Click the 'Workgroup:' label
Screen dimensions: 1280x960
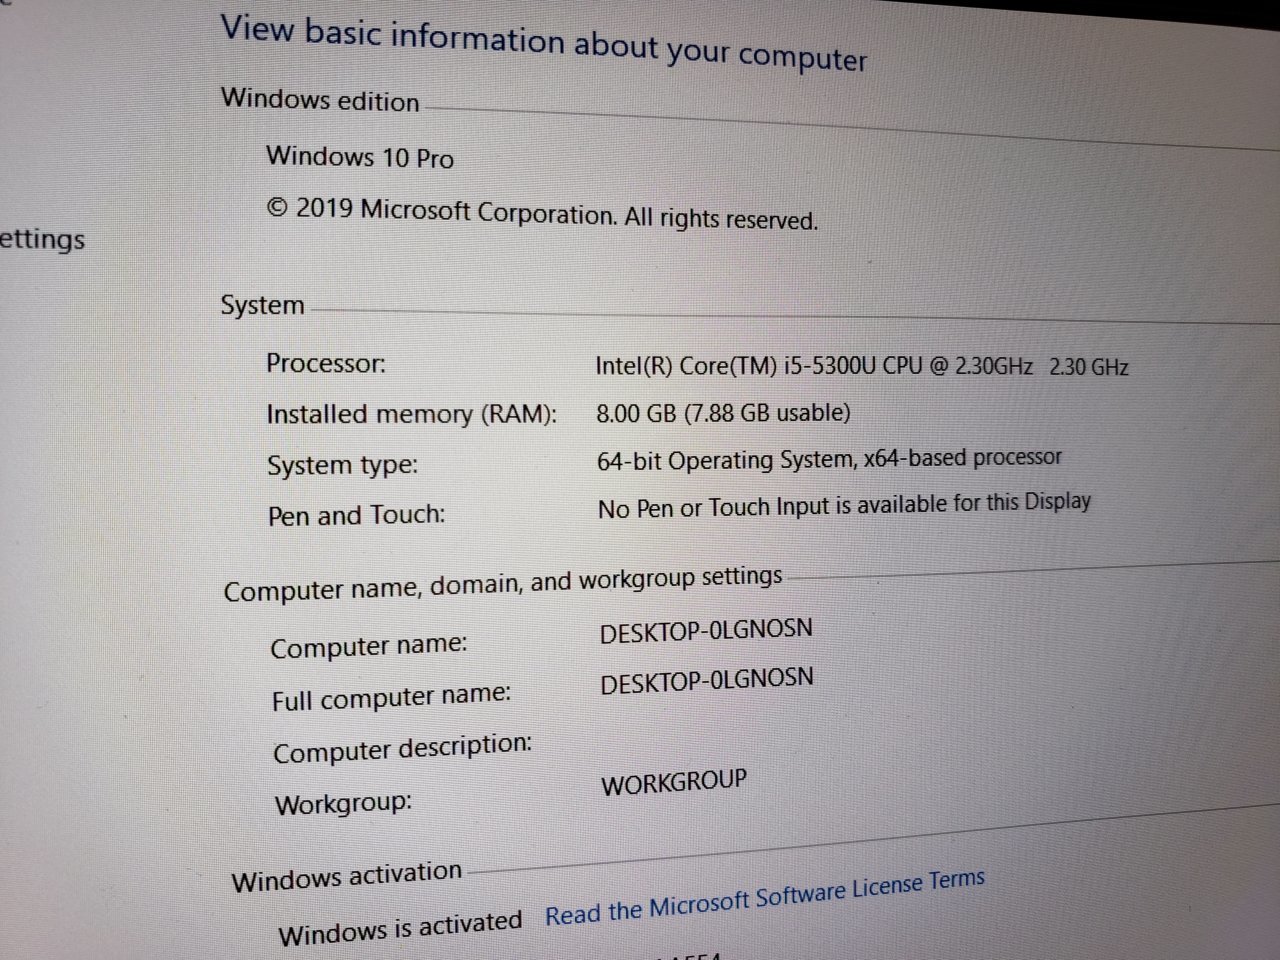click(x=343, y=803)
